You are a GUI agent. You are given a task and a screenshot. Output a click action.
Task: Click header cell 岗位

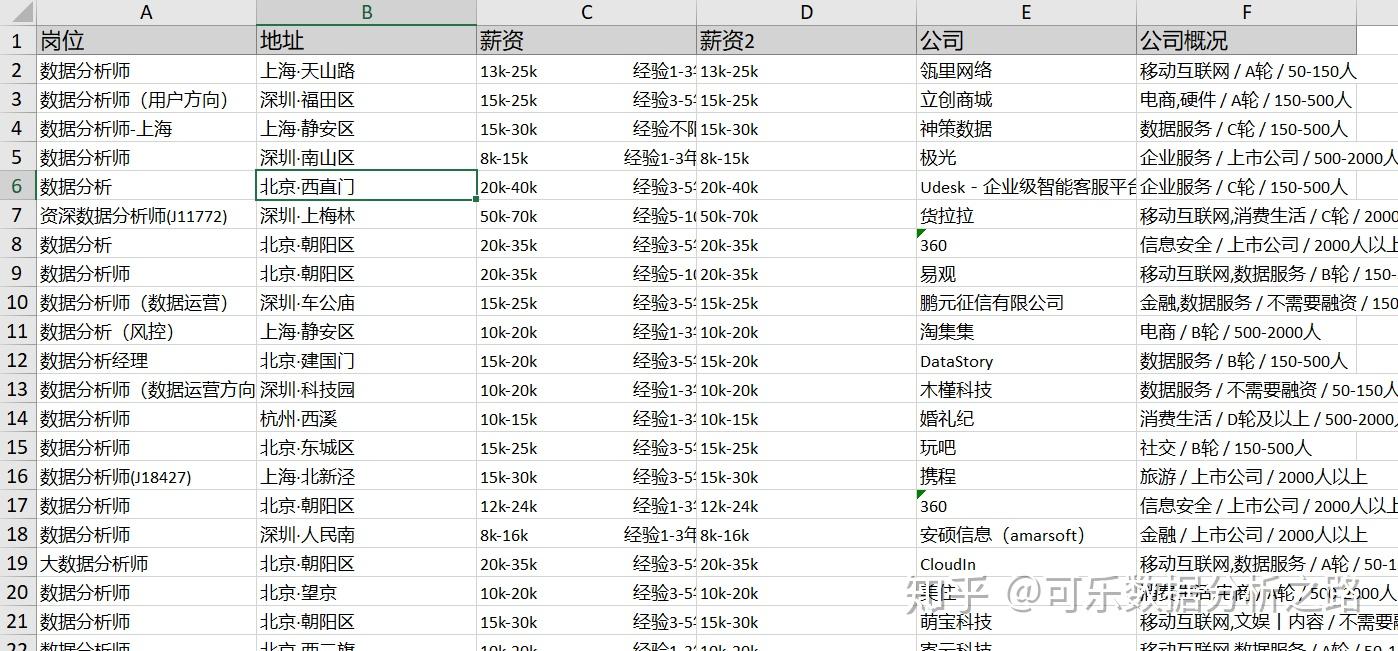146,41
